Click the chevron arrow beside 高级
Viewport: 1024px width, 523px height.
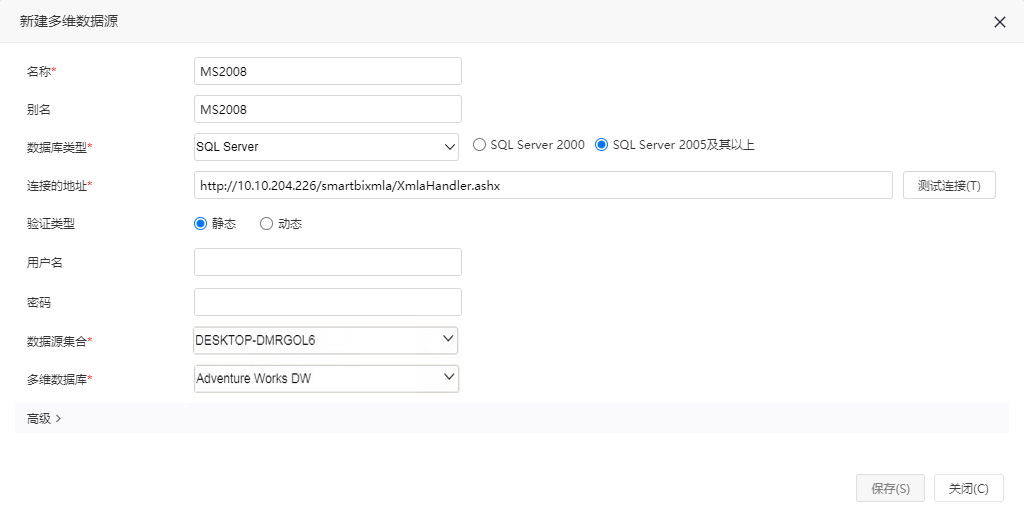pyautogui.click(x=59, y=419)
